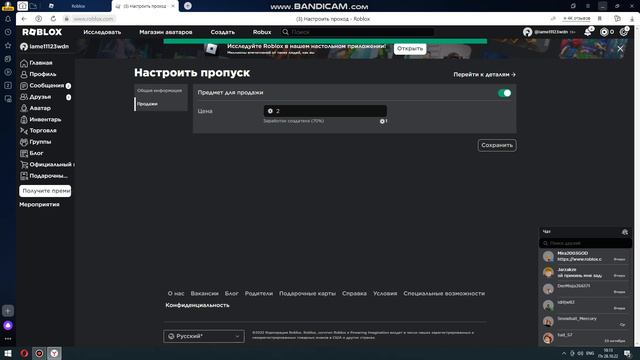Open the Справка footer link
The image size is (640, 360).
[354, 293]
